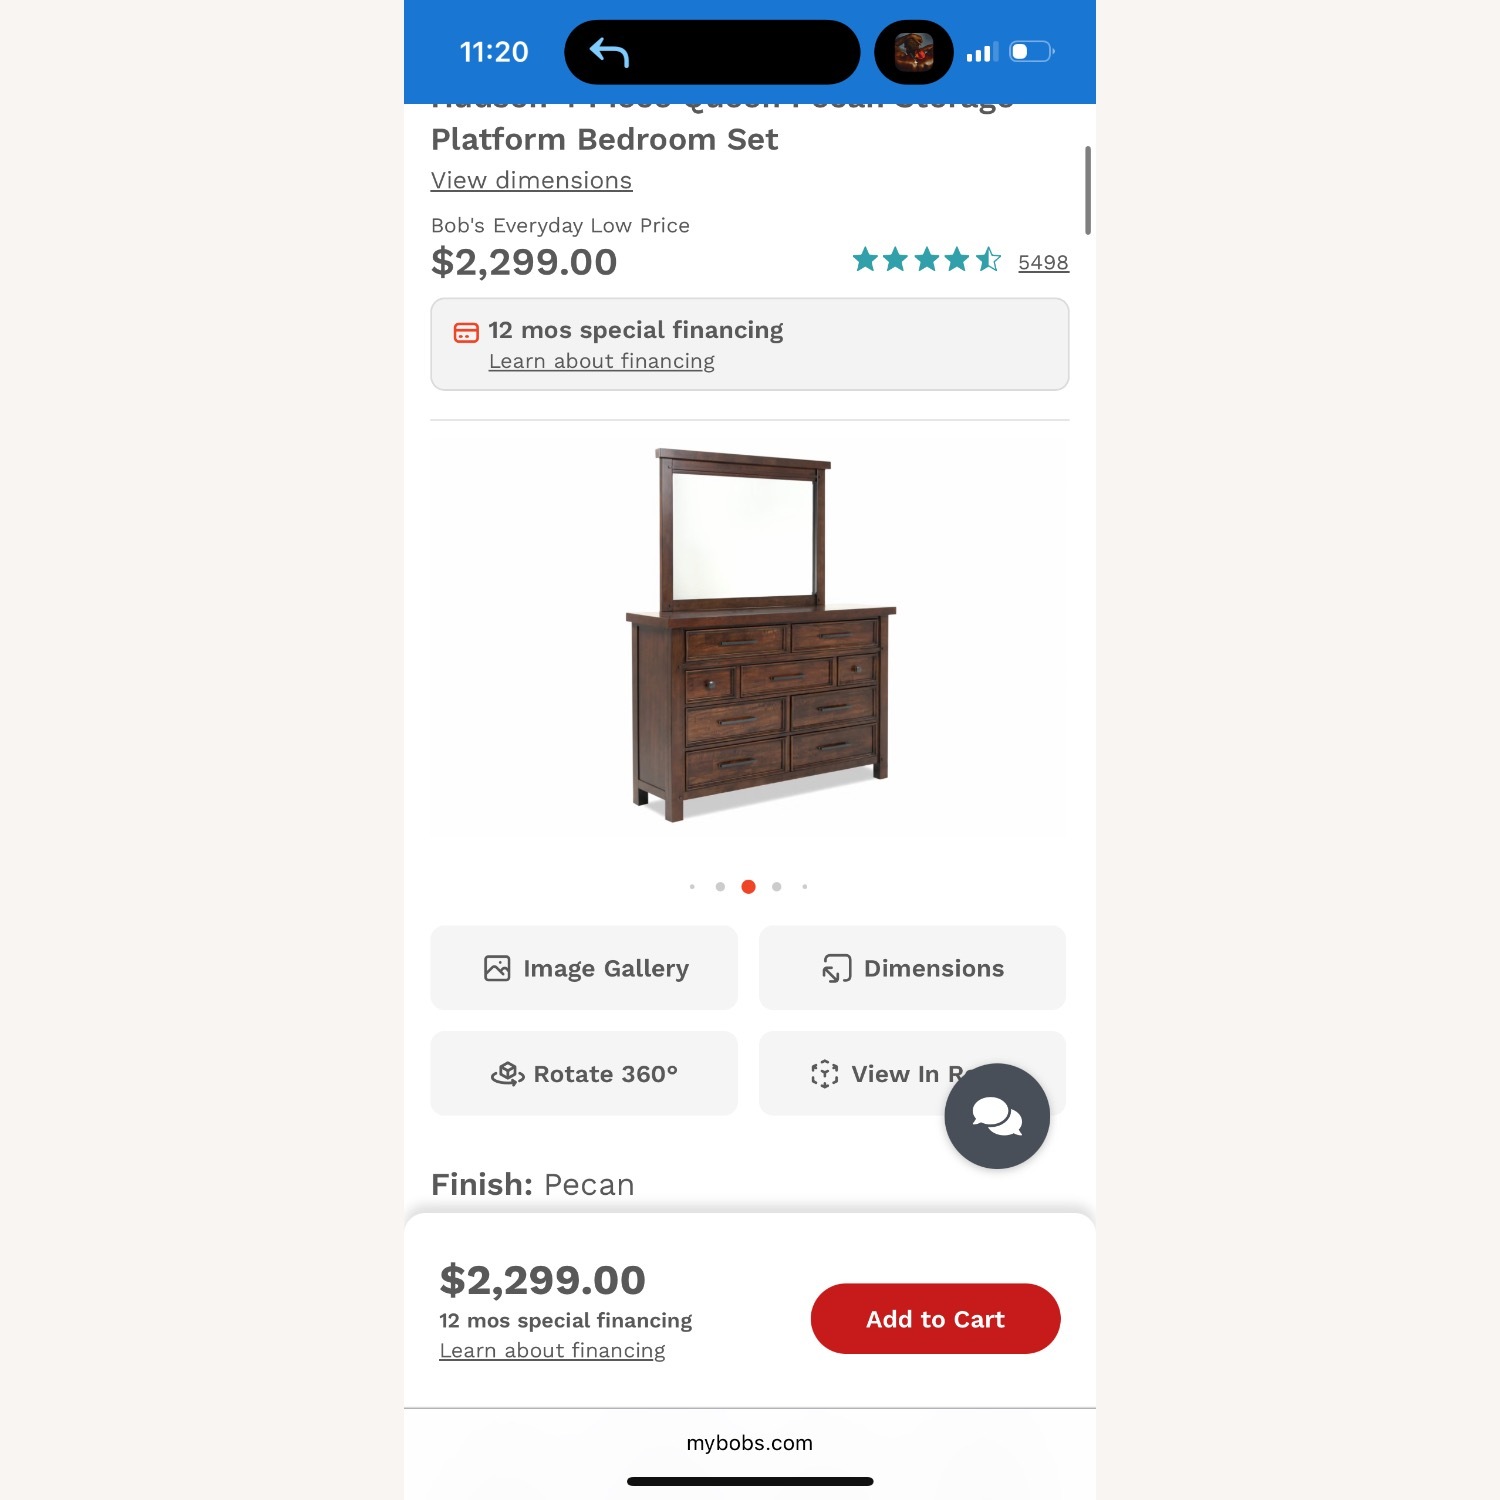This screenshot has width=1500, height=1500.
Task: Open the View In Room AR icon
Action: (826, 1073)
